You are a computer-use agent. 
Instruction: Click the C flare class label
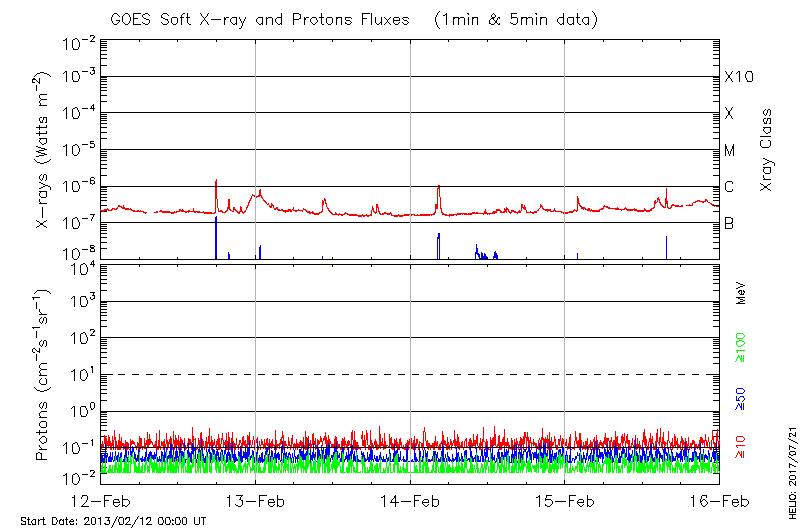pyautogui.click(x=729, y=187)
